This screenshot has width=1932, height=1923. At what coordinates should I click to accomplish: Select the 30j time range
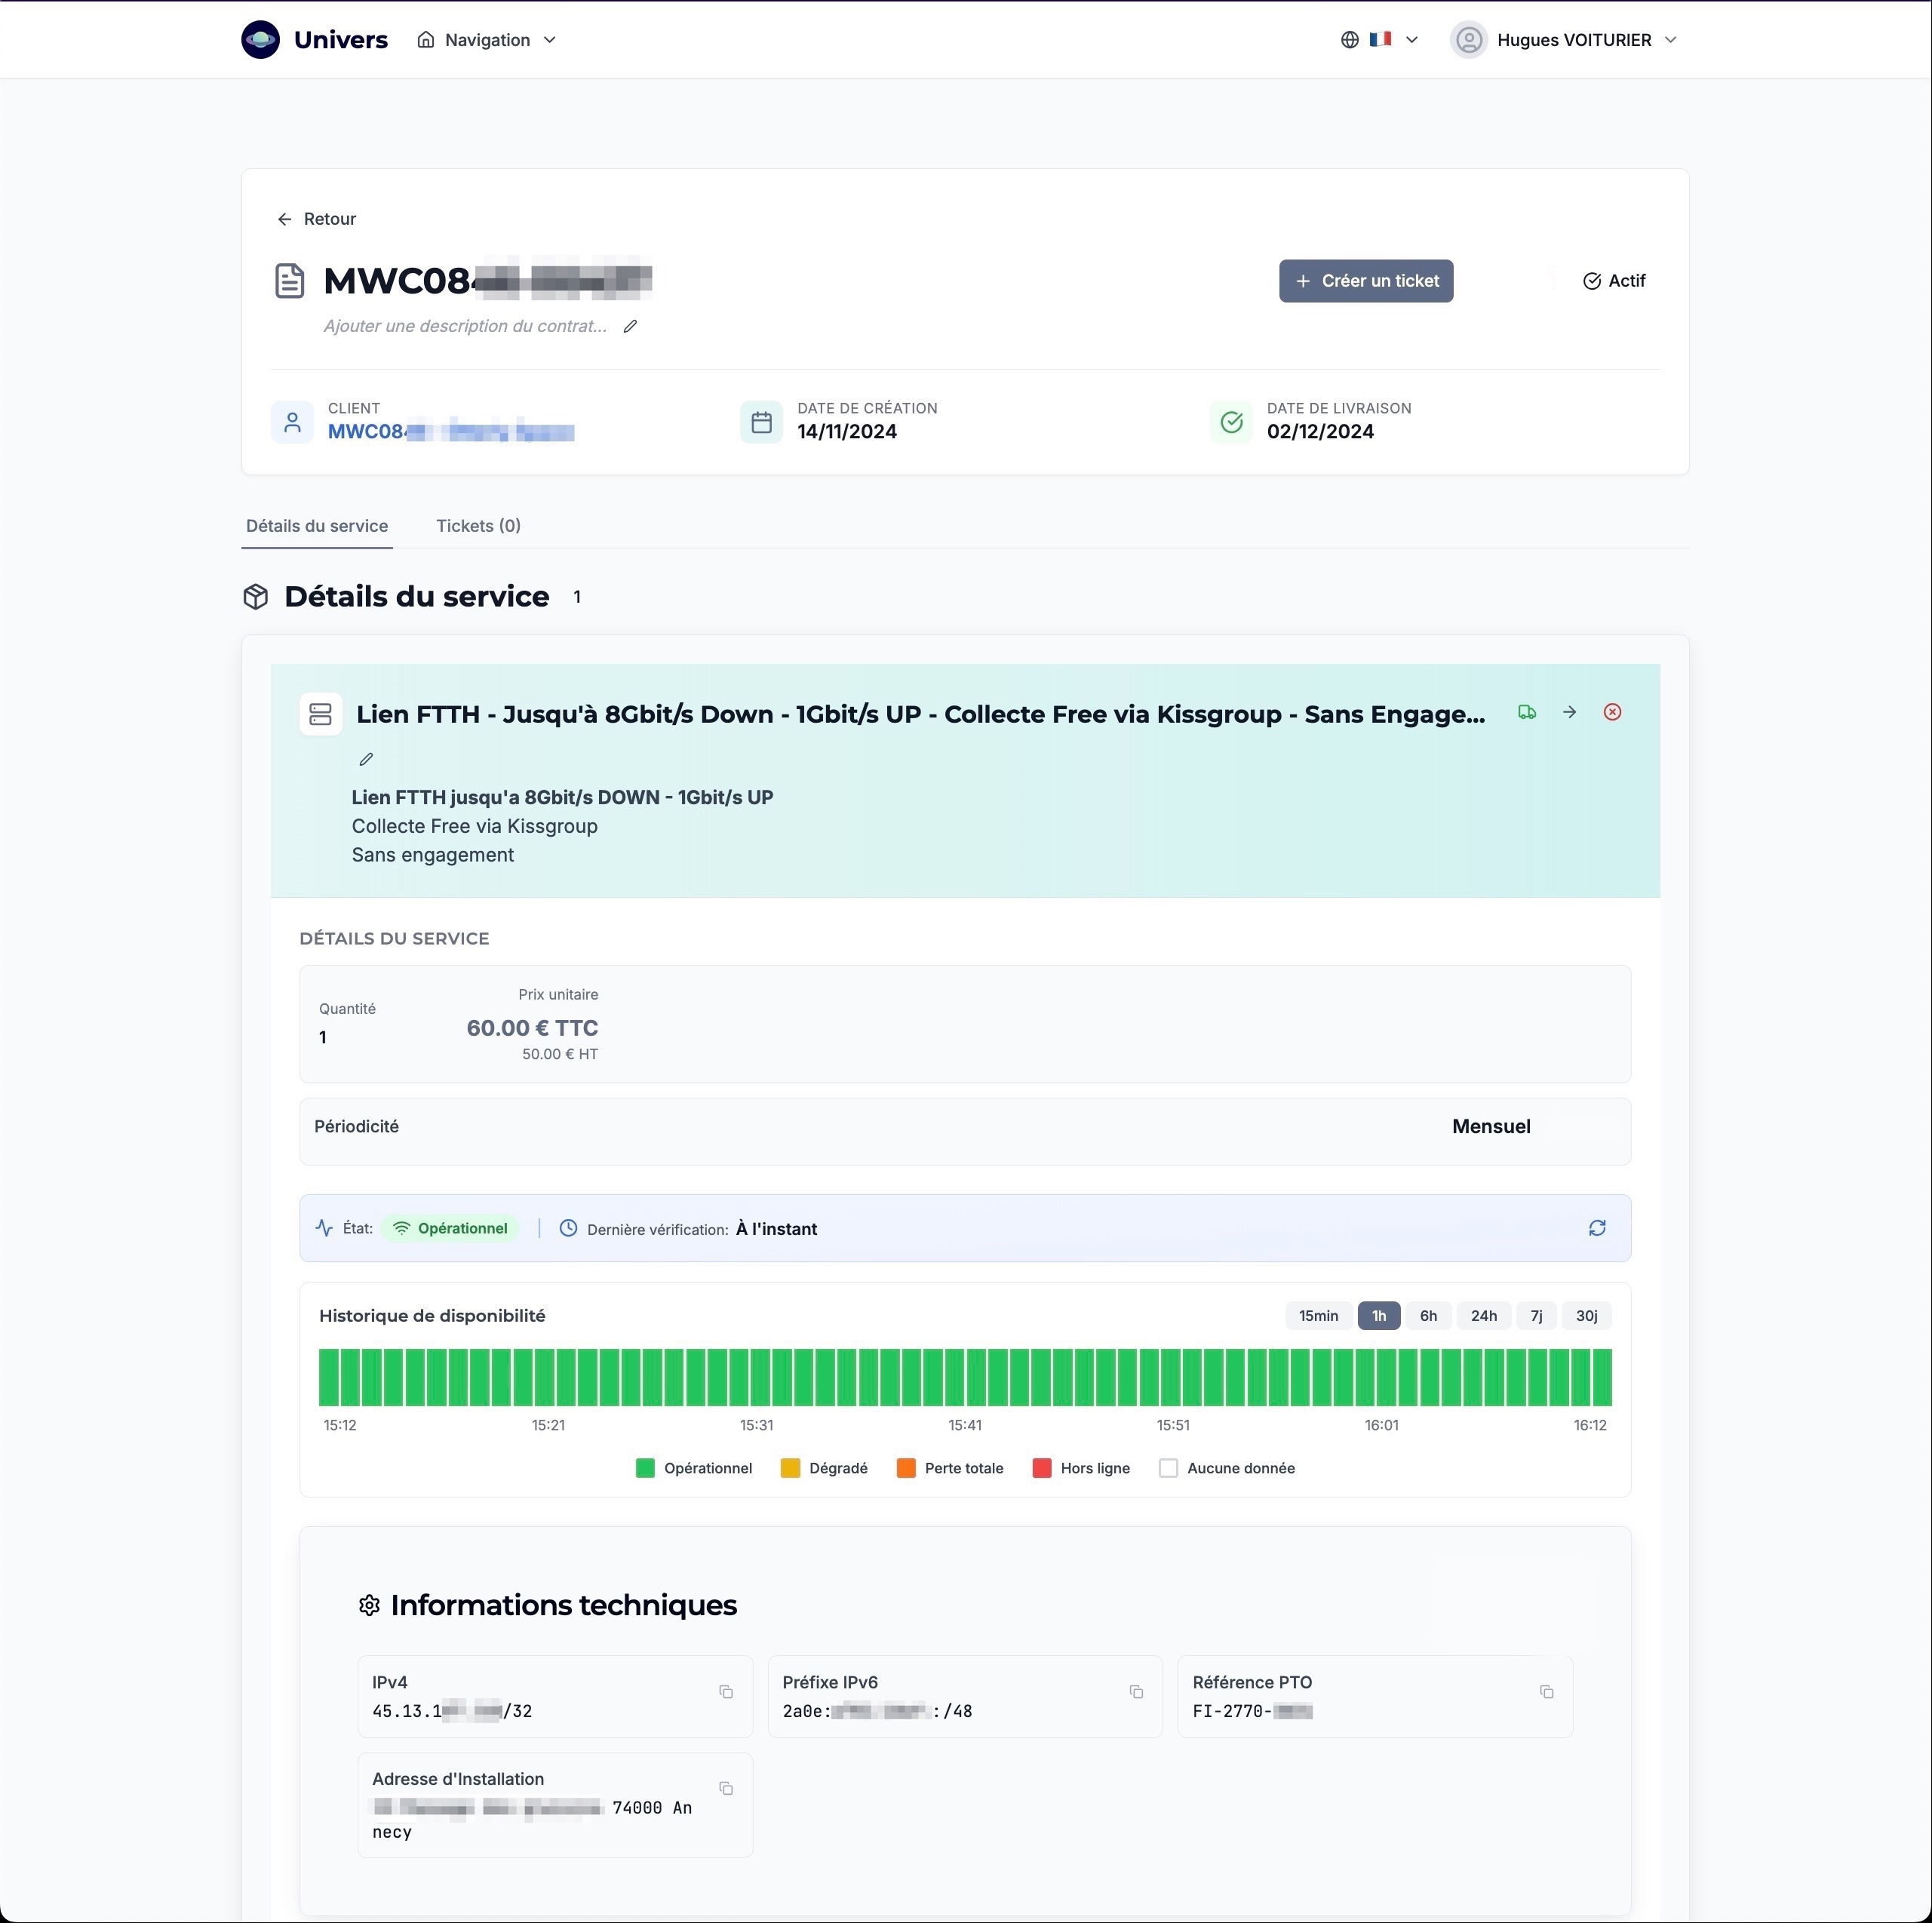click(1586, 1316)
